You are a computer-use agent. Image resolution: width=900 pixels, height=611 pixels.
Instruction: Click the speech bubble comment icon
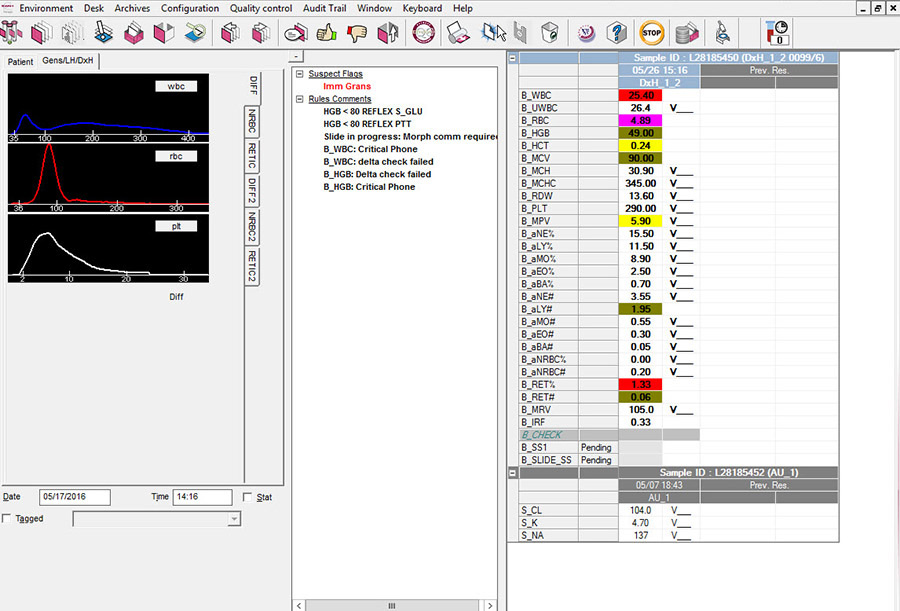coord(296,33)
